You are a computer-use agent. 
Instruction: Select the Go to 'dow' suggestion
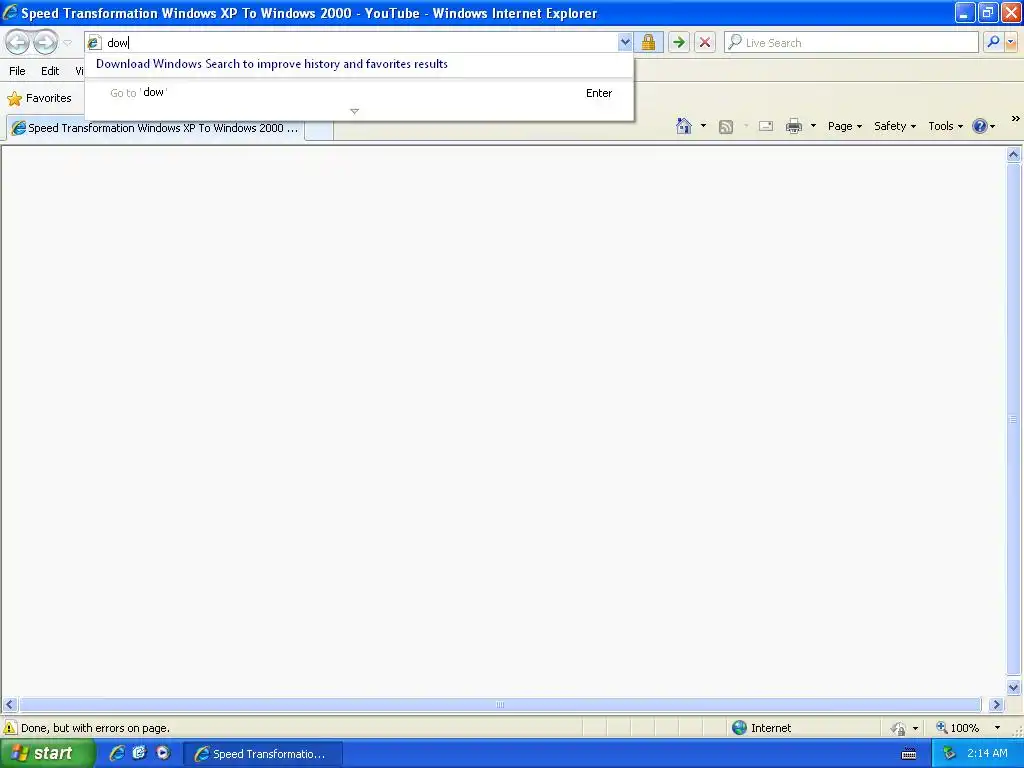pos(359,93)
